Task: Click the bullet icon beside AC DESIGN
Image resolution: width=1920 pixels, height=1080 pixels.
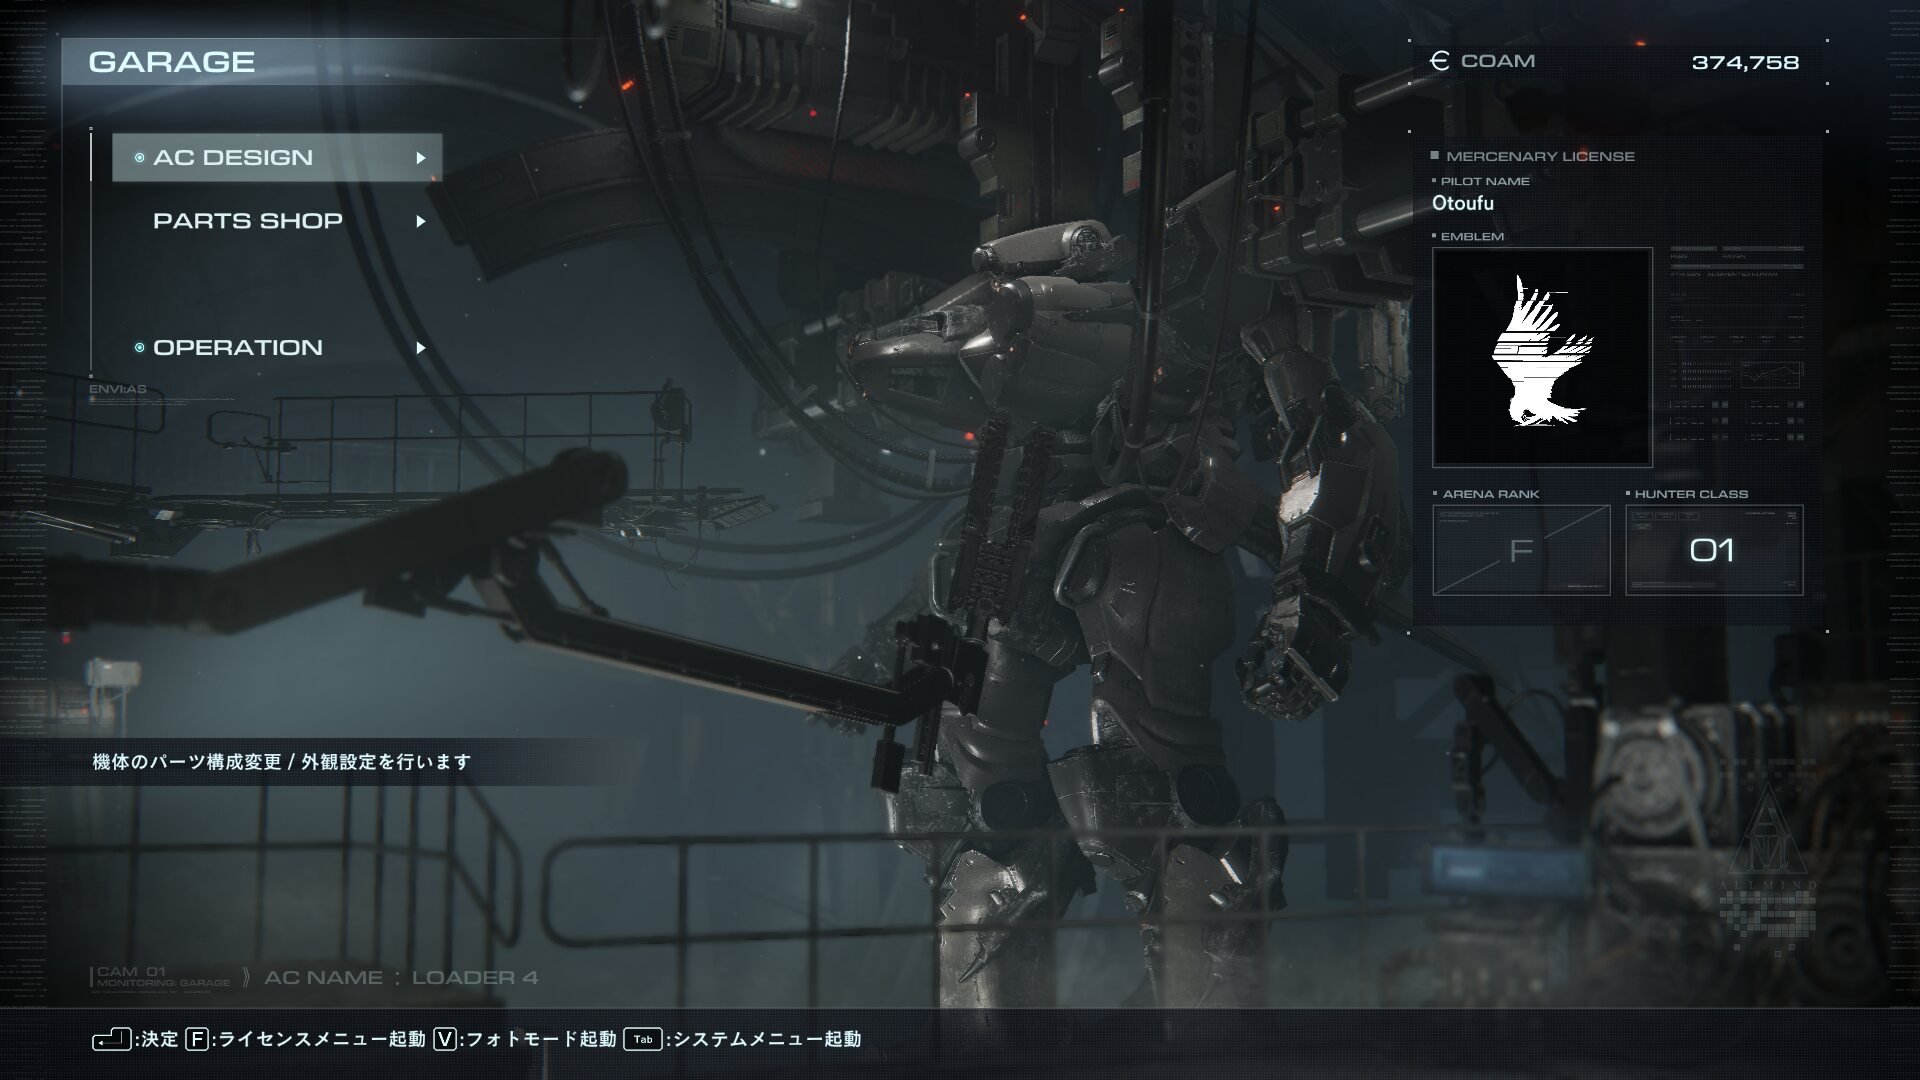Action: pos(139,158)
